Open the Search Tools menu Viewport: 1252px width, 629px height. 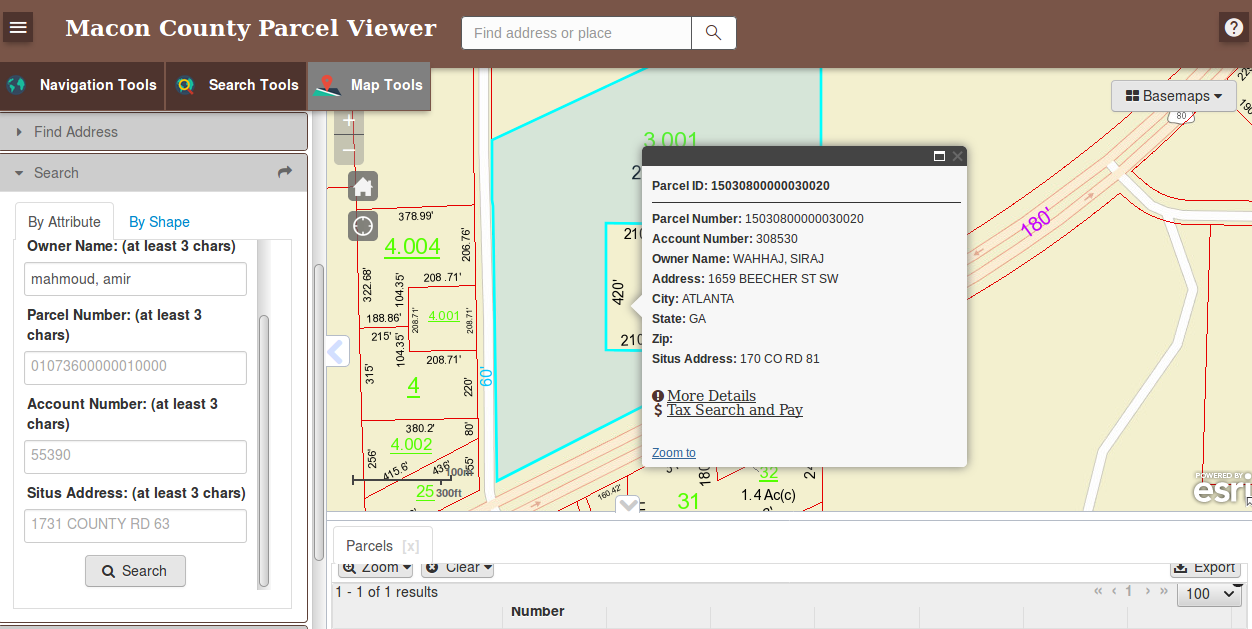(x=236, y=85)
